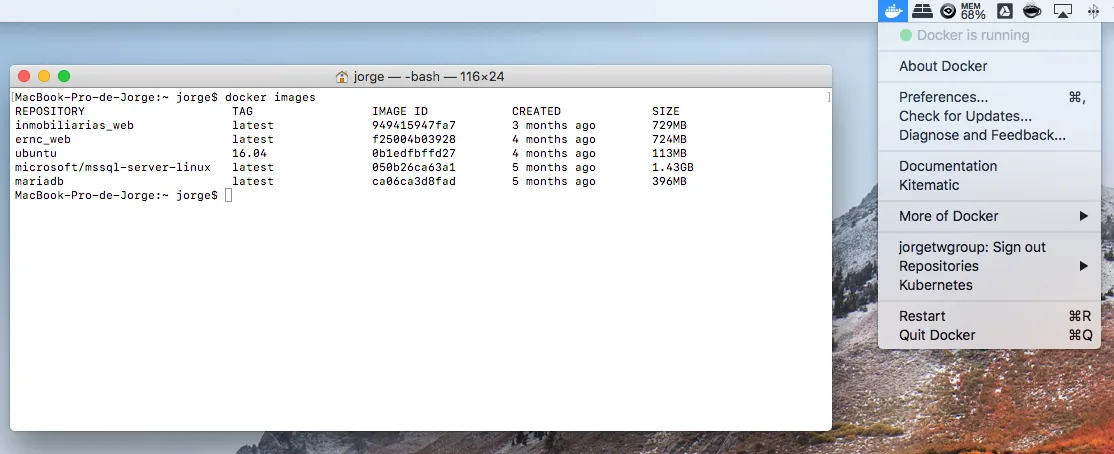Open Diagnose and Feedback...
1114x454 pixels.
click(x=990, y=135)
